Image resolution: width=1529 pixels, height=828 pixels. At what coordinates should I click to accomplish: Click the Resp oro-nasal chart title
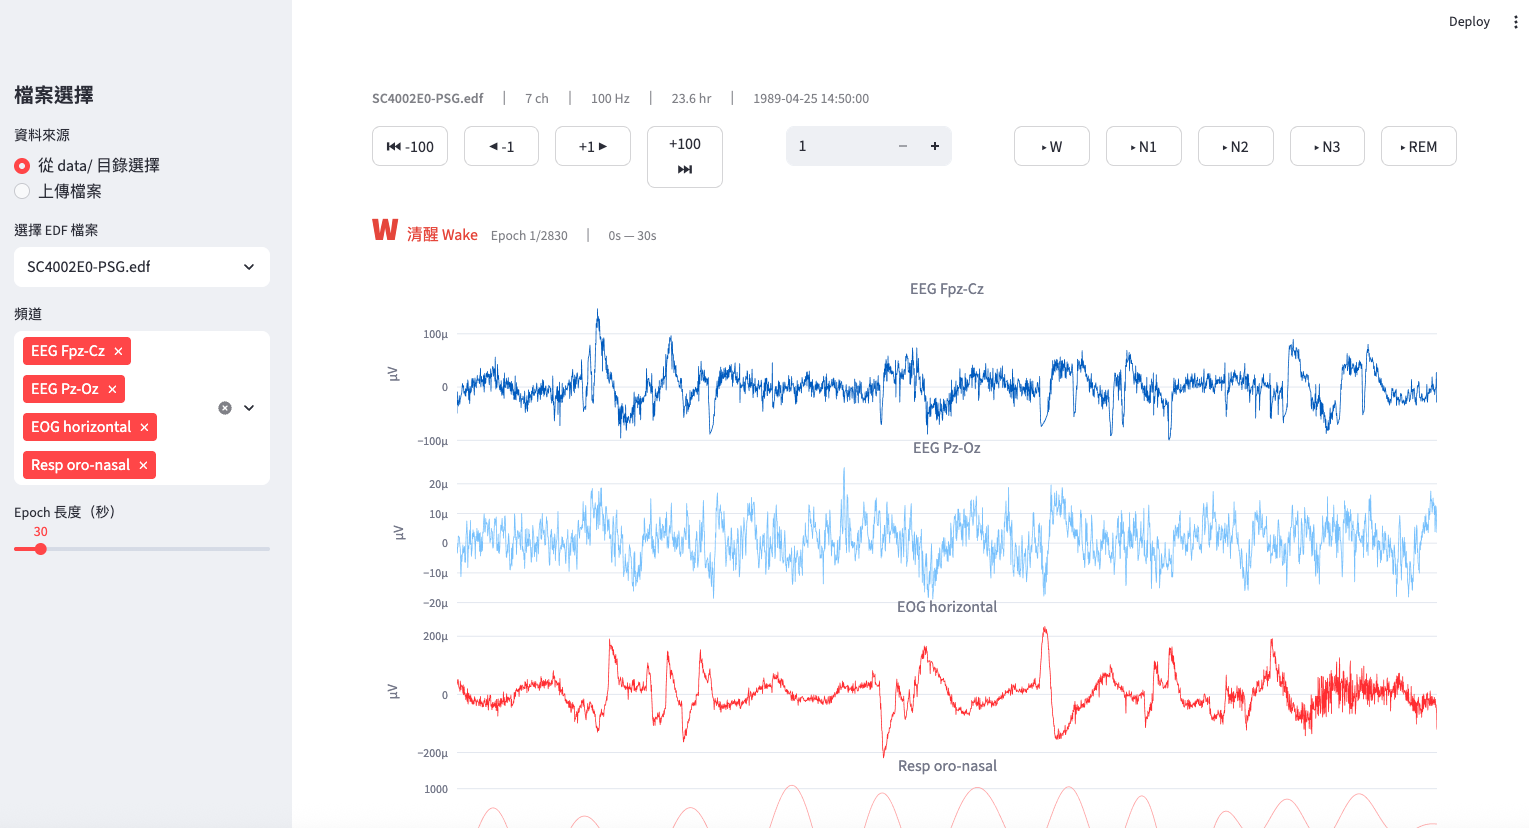pos(947,766)
